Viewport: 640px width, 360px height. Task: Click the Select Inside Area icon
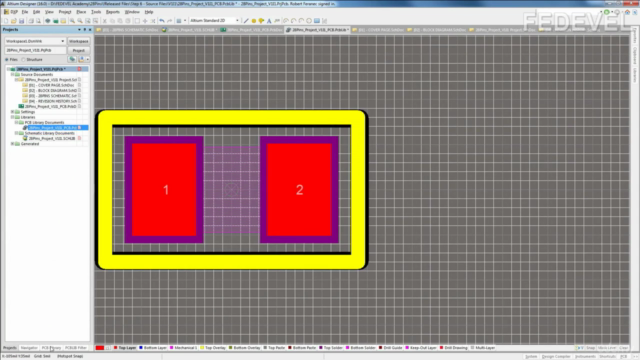tap(137, 21)
